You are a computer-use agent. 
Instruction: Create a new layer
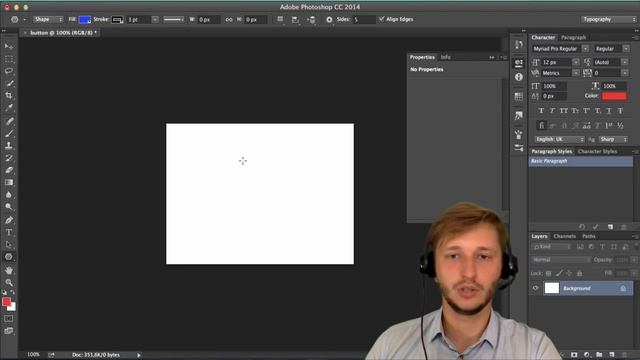(x=611, y=355)
